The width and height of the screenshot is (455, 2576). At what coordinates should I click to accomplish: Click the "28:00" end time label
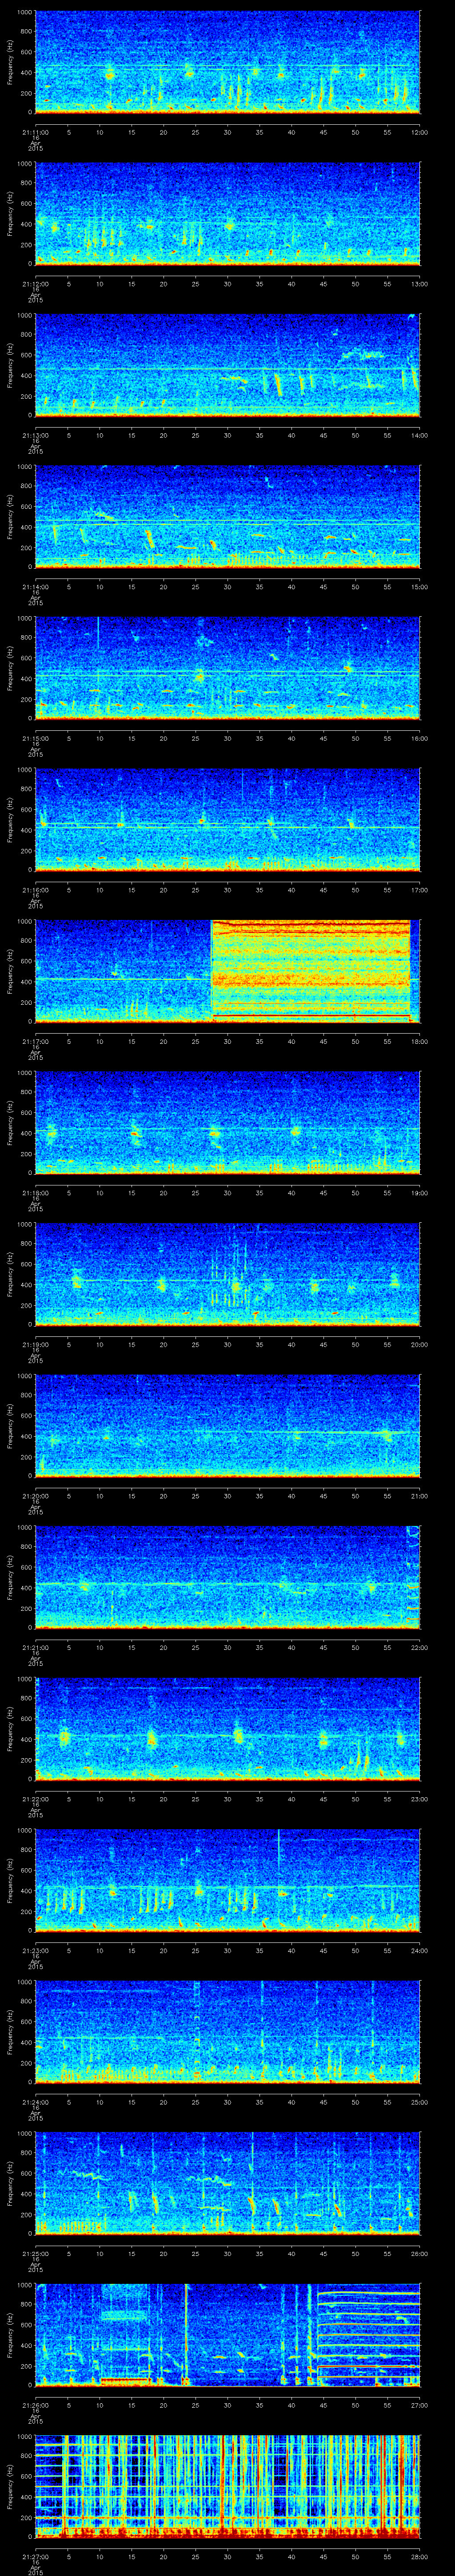419,2556
